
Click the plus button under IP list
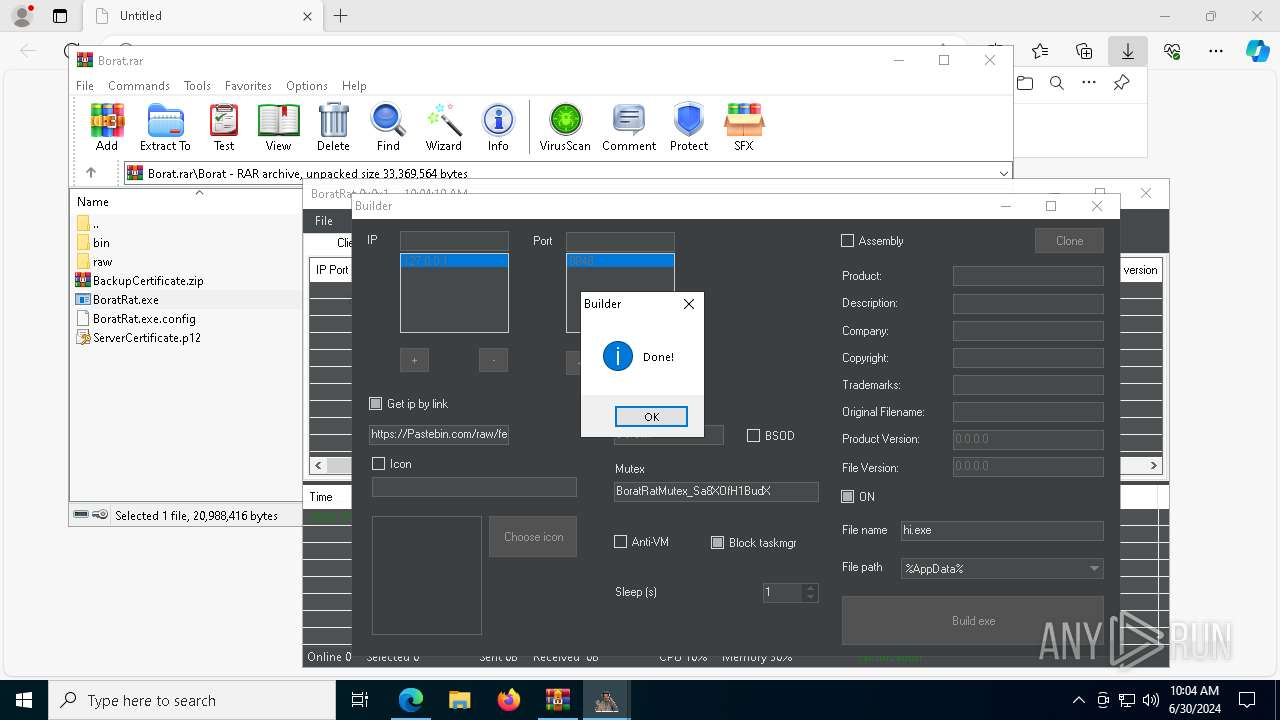(x=414, y=360)
